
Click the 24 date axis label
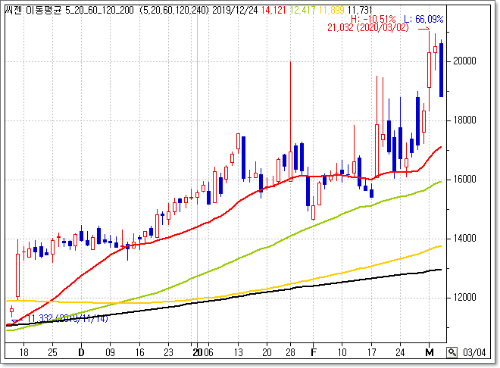(400, 352)
